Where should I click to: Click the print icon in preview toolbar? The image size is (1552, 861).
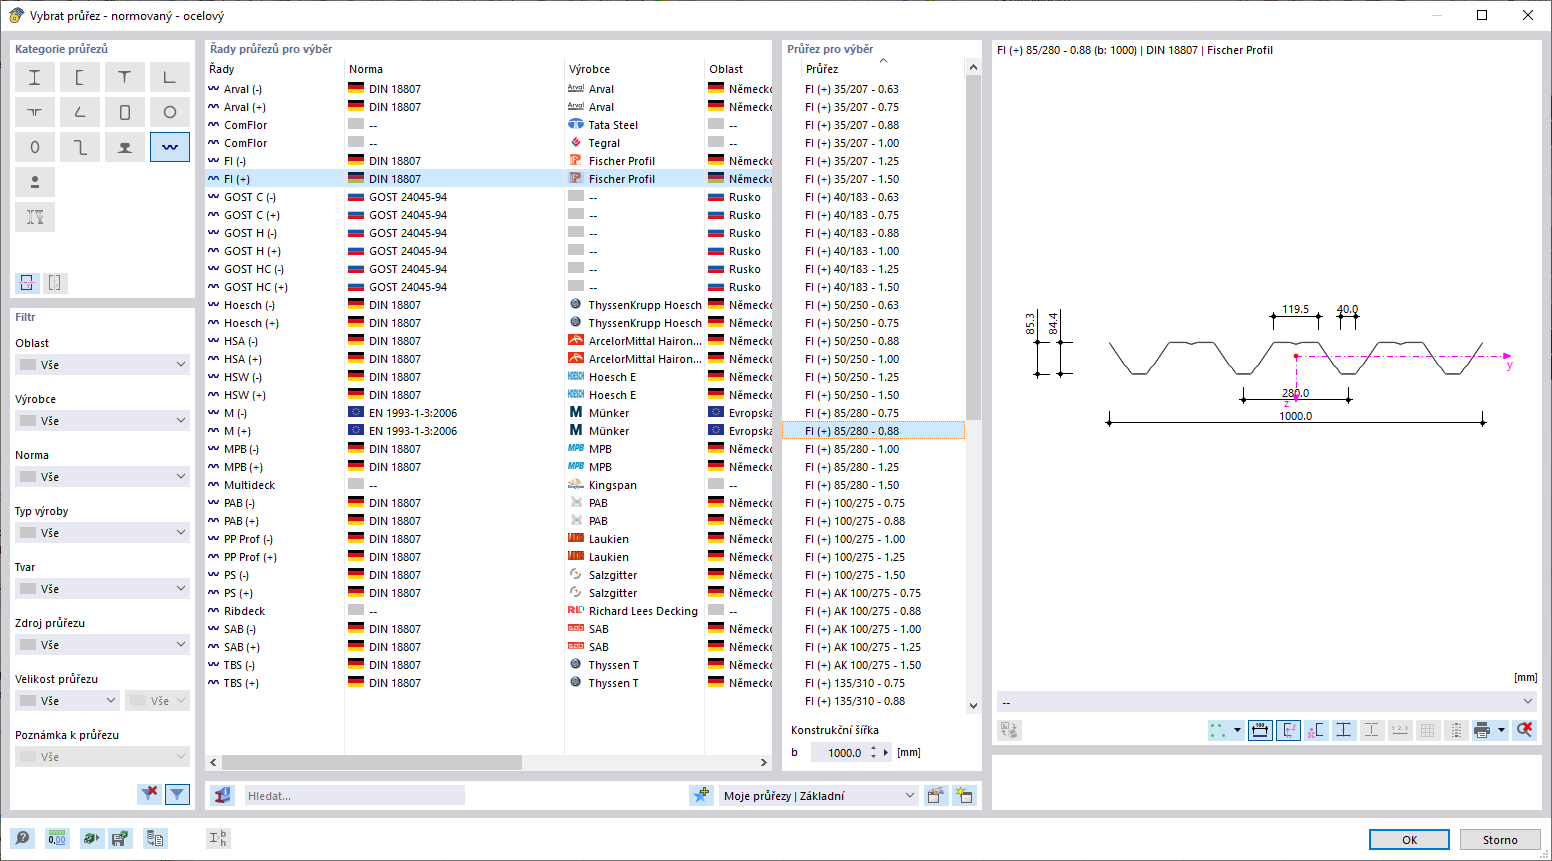1482,730
